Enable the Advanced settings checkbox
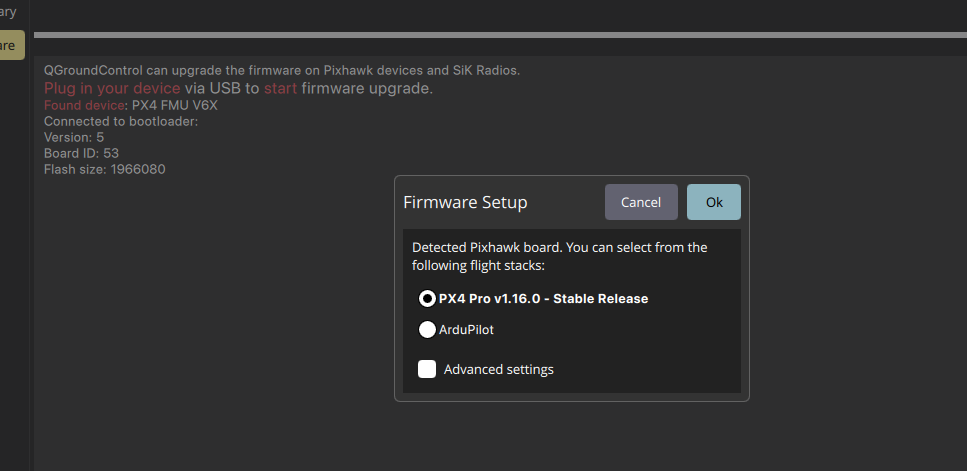 point(427,369)
